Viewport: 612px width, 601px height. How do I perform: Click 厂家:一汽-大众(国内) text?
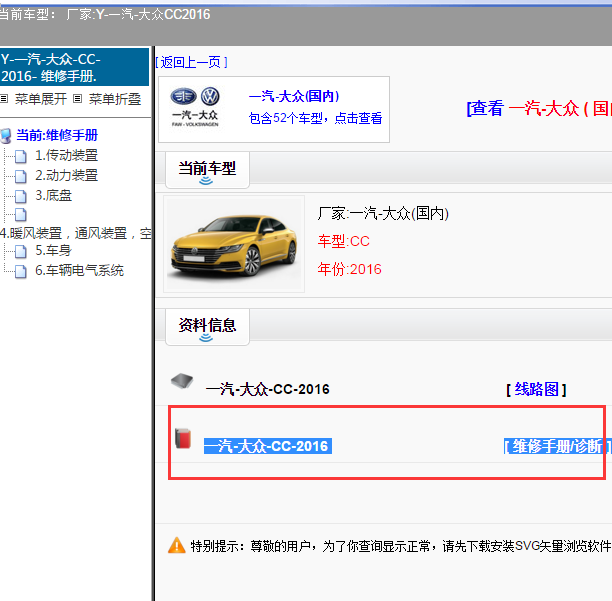pyautogui.click(x=383, y=213)
